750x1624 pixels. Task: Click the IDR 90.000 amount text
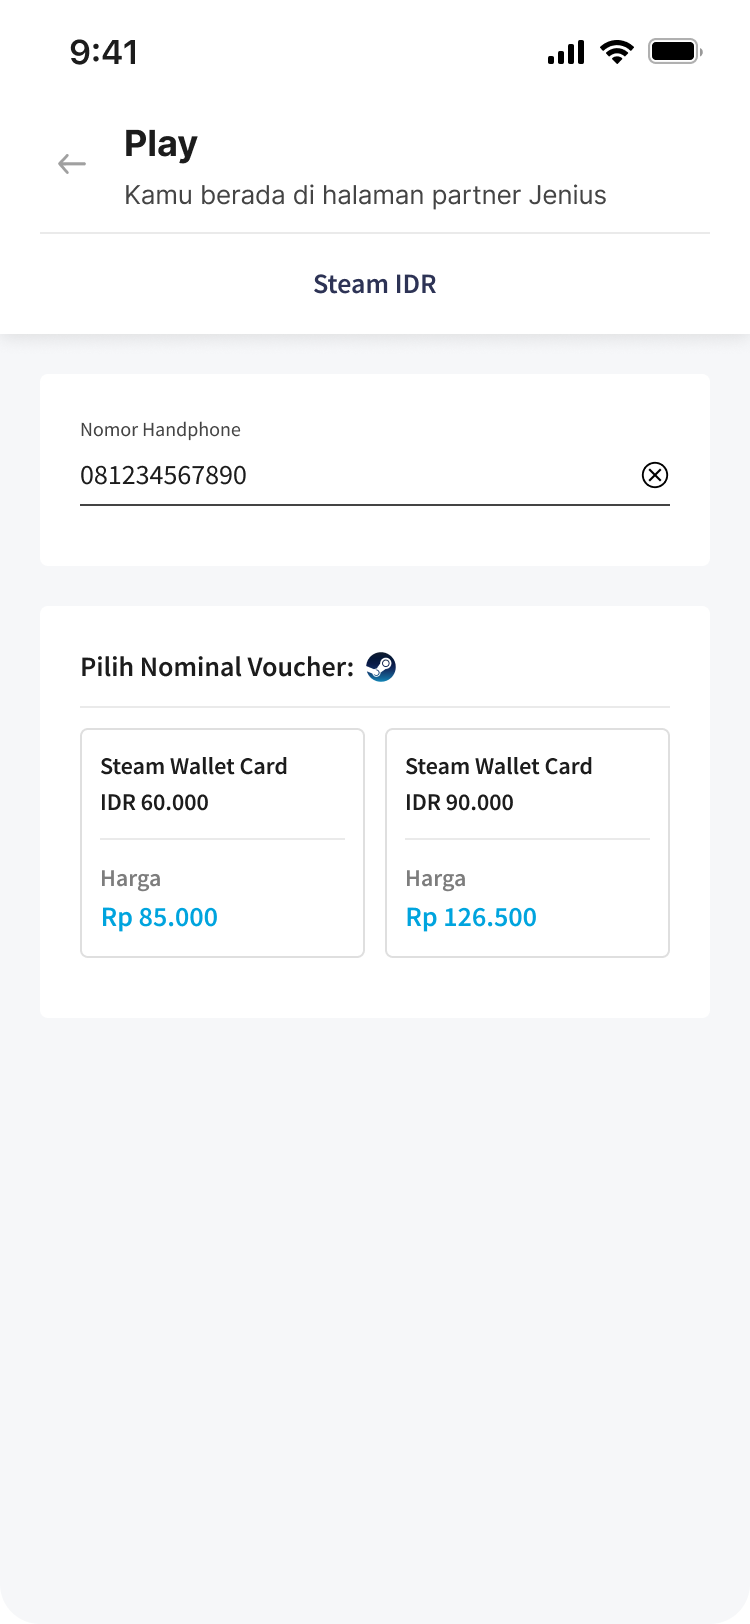[460, 803]
